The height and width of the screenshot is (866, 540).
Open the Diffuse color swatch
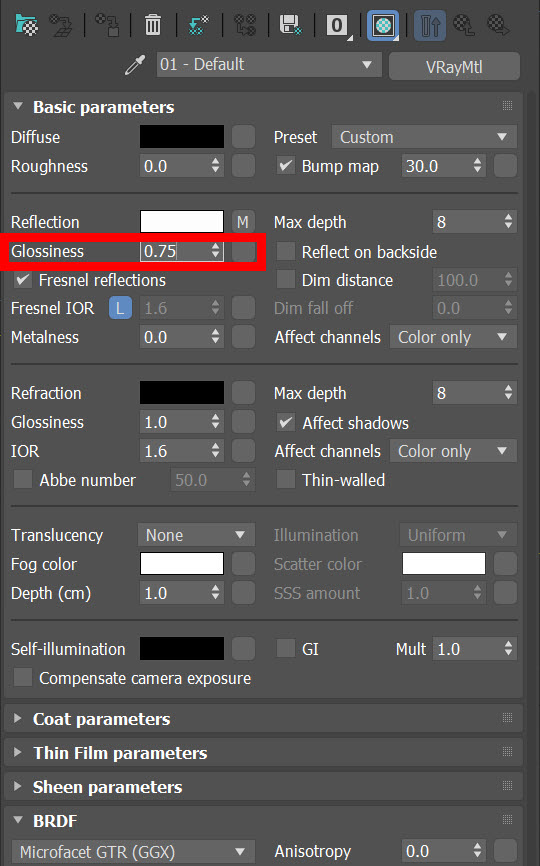click(182, 136)
